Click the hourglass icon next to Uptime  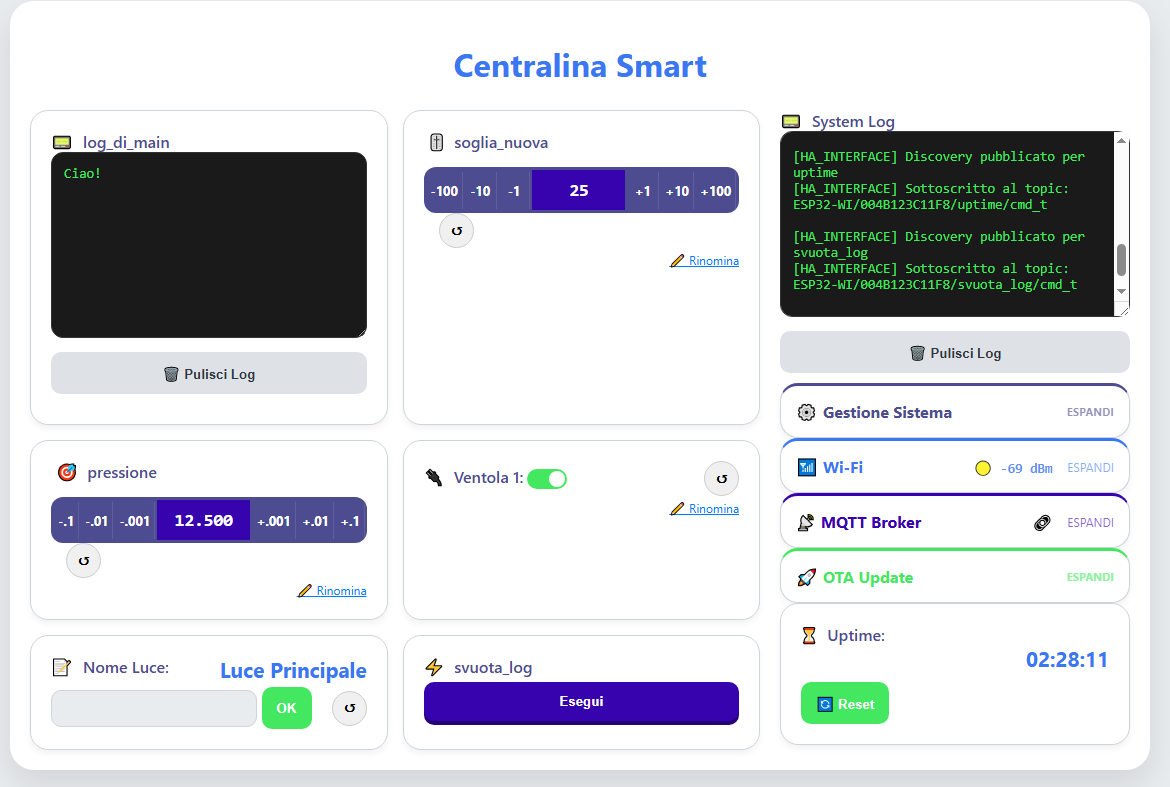(810, 635)
